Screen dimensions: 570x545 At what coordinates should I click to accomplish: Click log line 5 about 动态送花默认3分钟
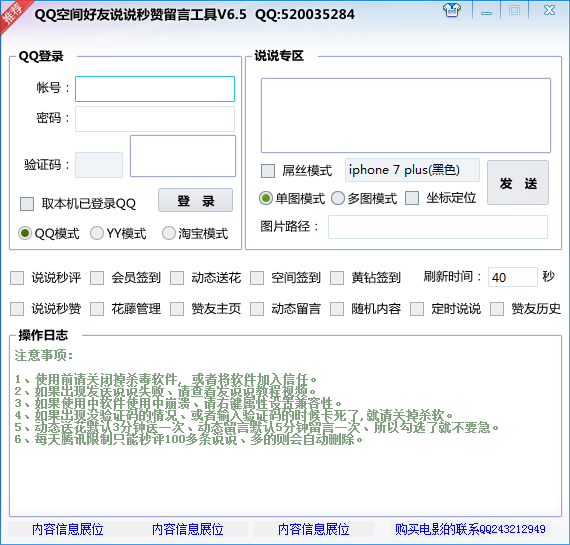[x=257, y=427]
